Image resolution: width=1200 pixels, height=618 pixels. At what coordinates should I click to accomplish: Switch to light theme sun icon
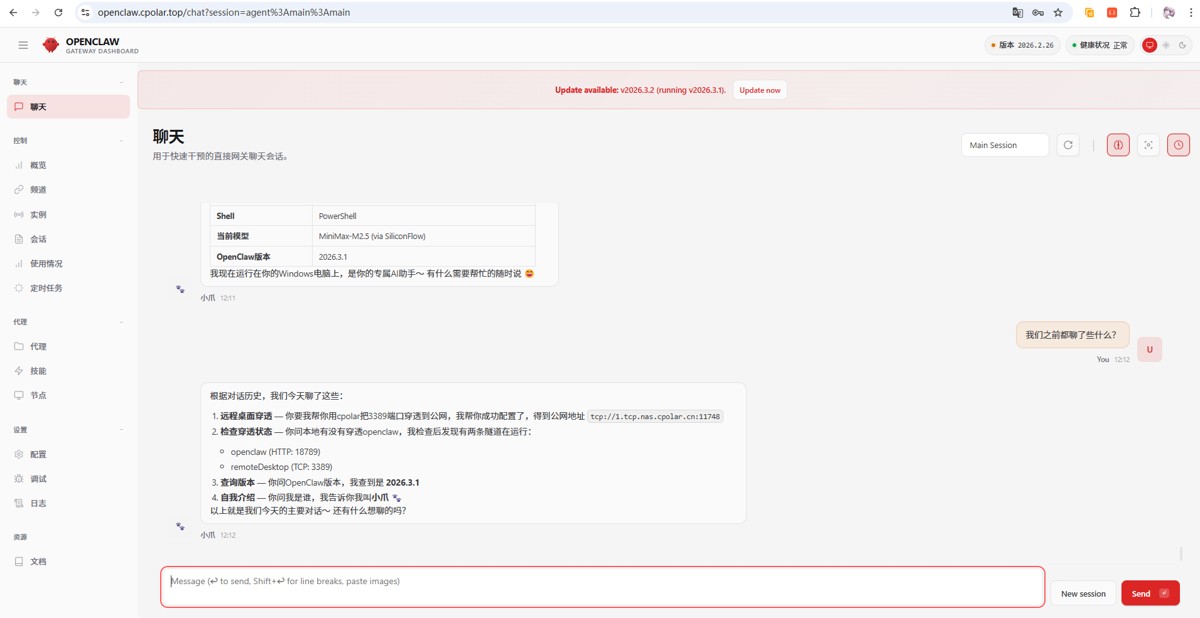coord(1166,45)
